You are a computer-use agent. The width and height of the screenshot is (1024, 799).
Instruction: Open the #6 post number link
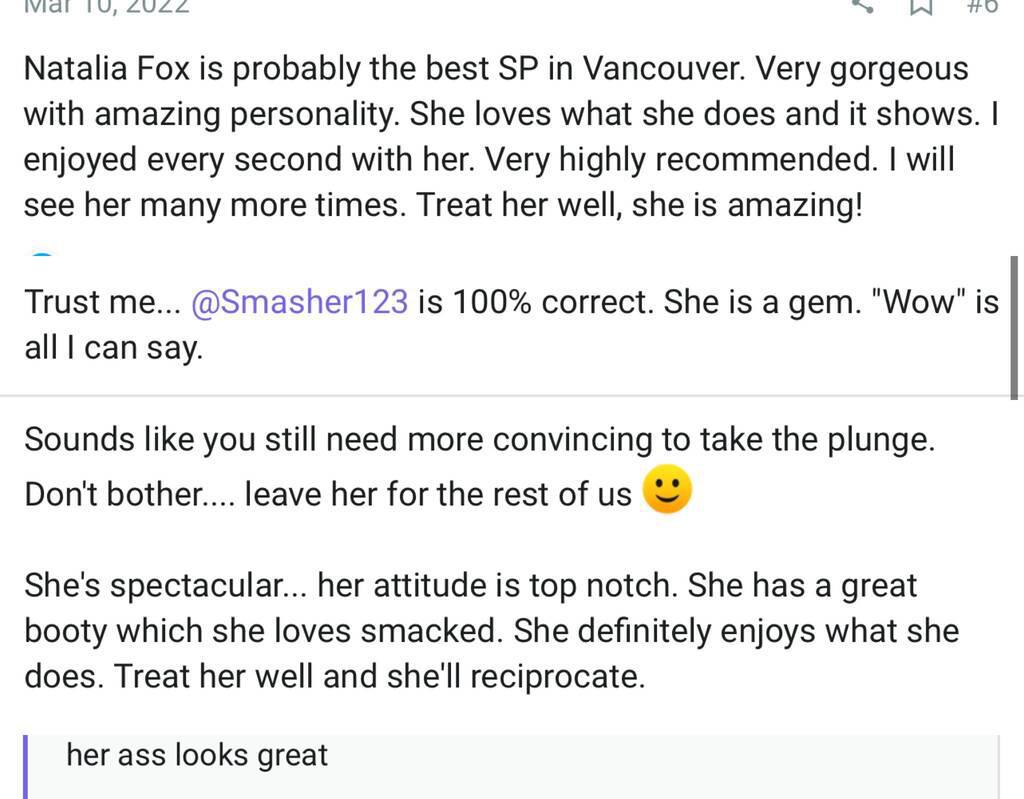point(983,5)
